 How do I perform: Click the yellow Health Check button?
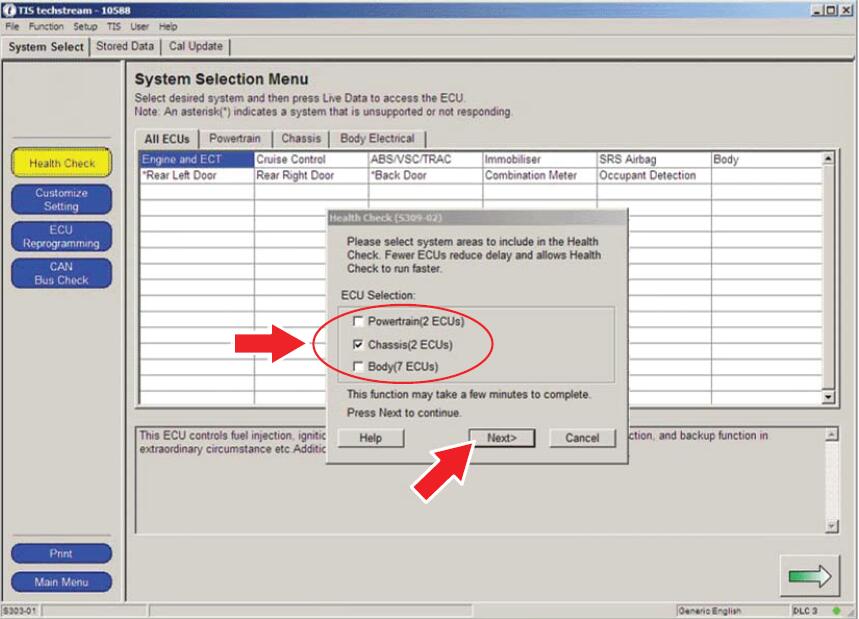pos(62,163)
